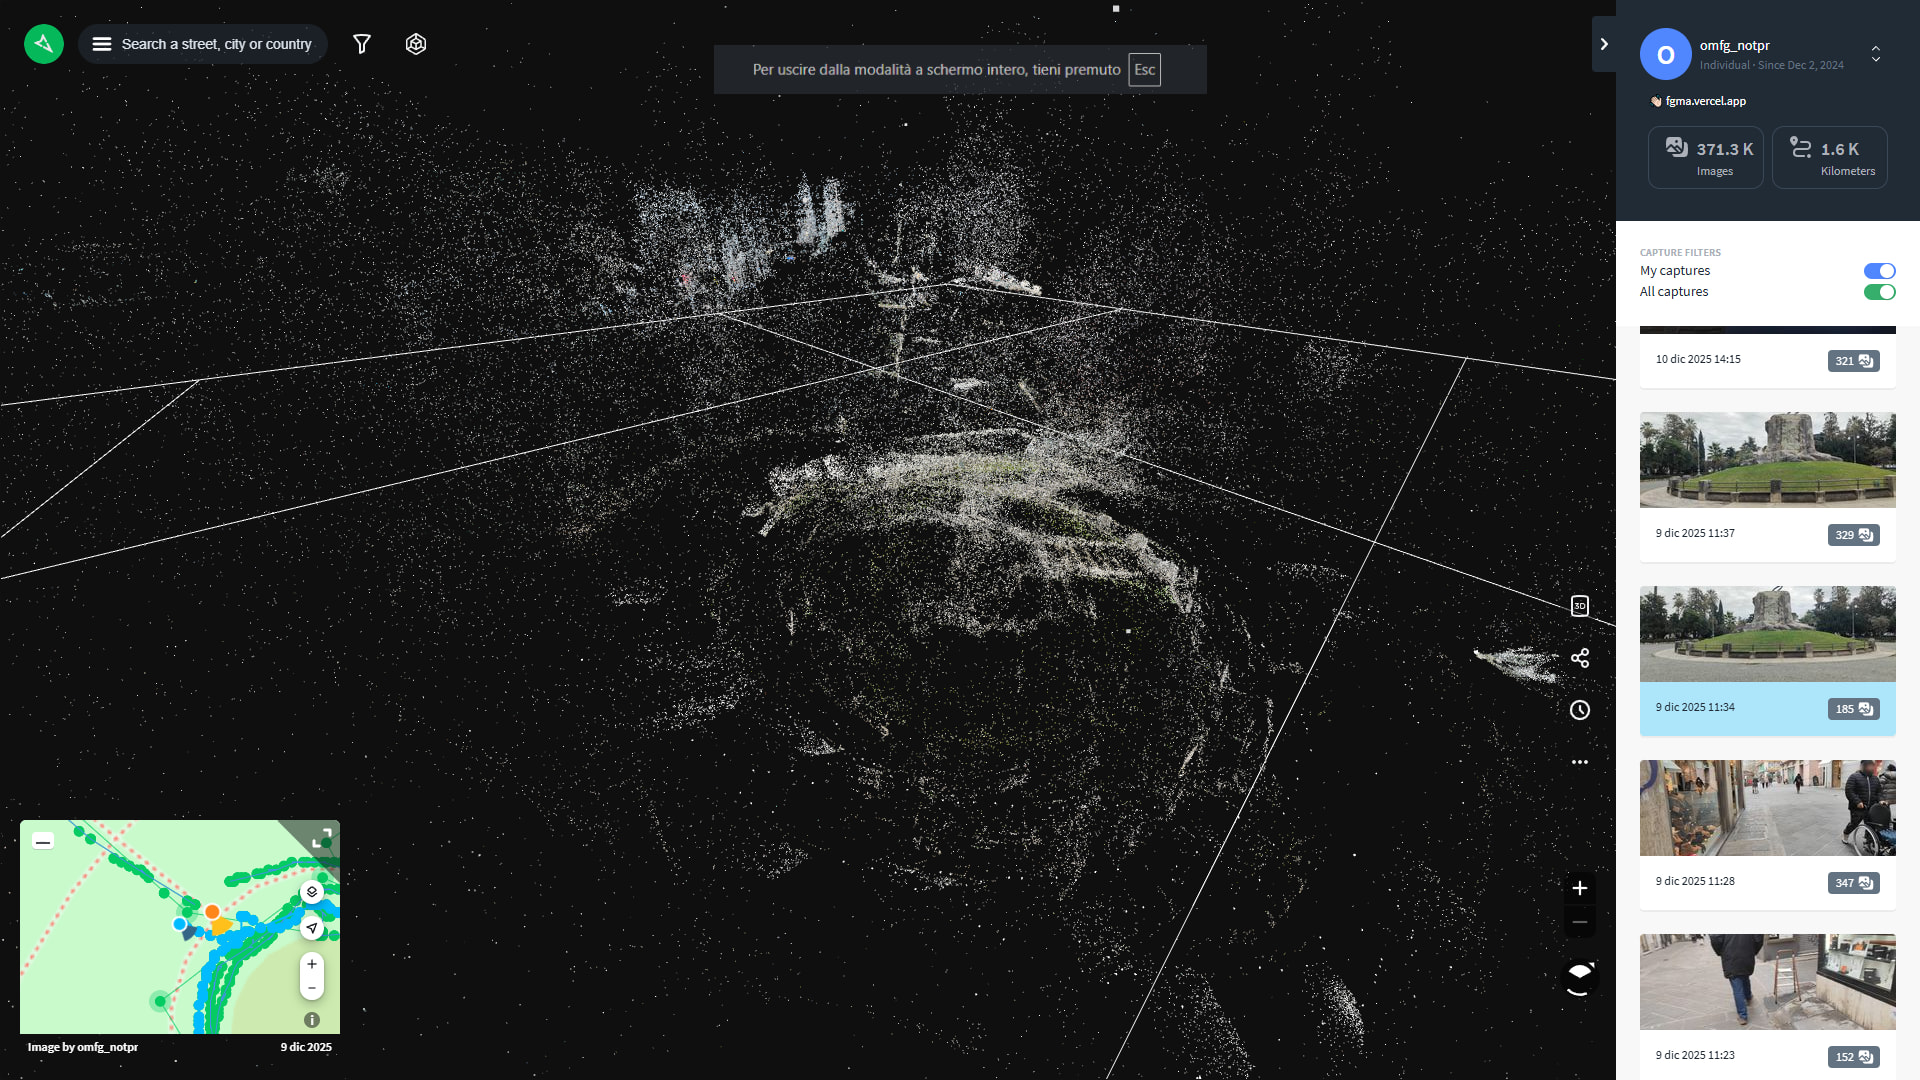Screen dimensions: 1920x1080
Task: Open the three-dots more options menu
Action: (x=1580, y=762)
